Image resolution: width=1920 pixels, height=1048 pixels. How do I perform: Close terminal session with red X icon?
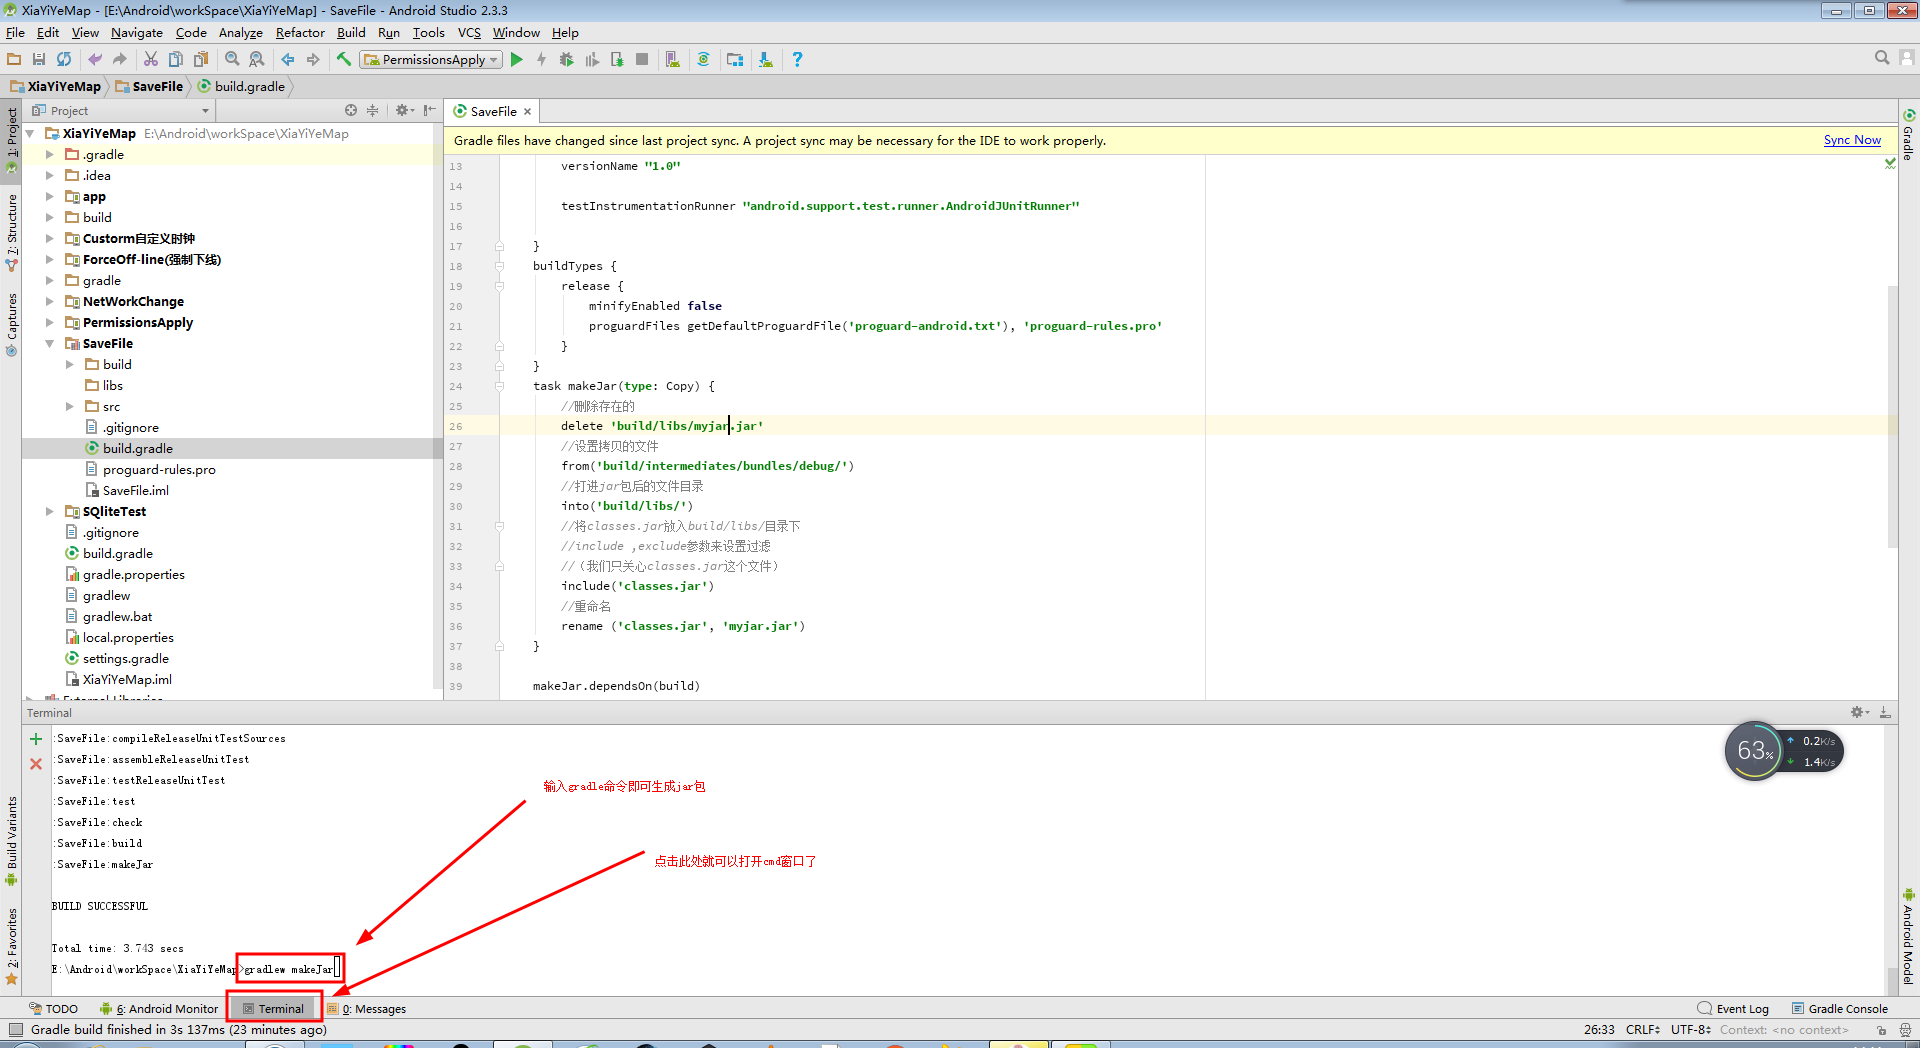coord(36,764)
